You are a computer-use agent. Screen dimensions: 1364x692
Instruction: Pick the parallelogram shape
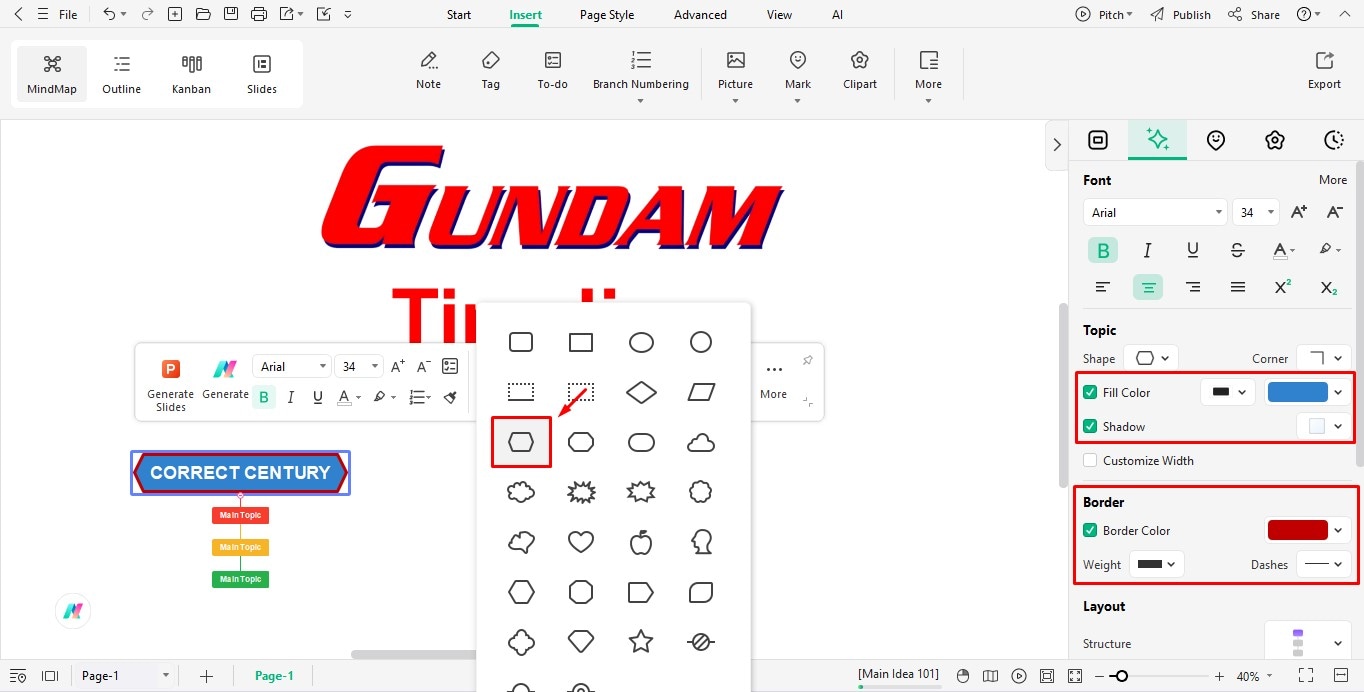tap(701, 392)
